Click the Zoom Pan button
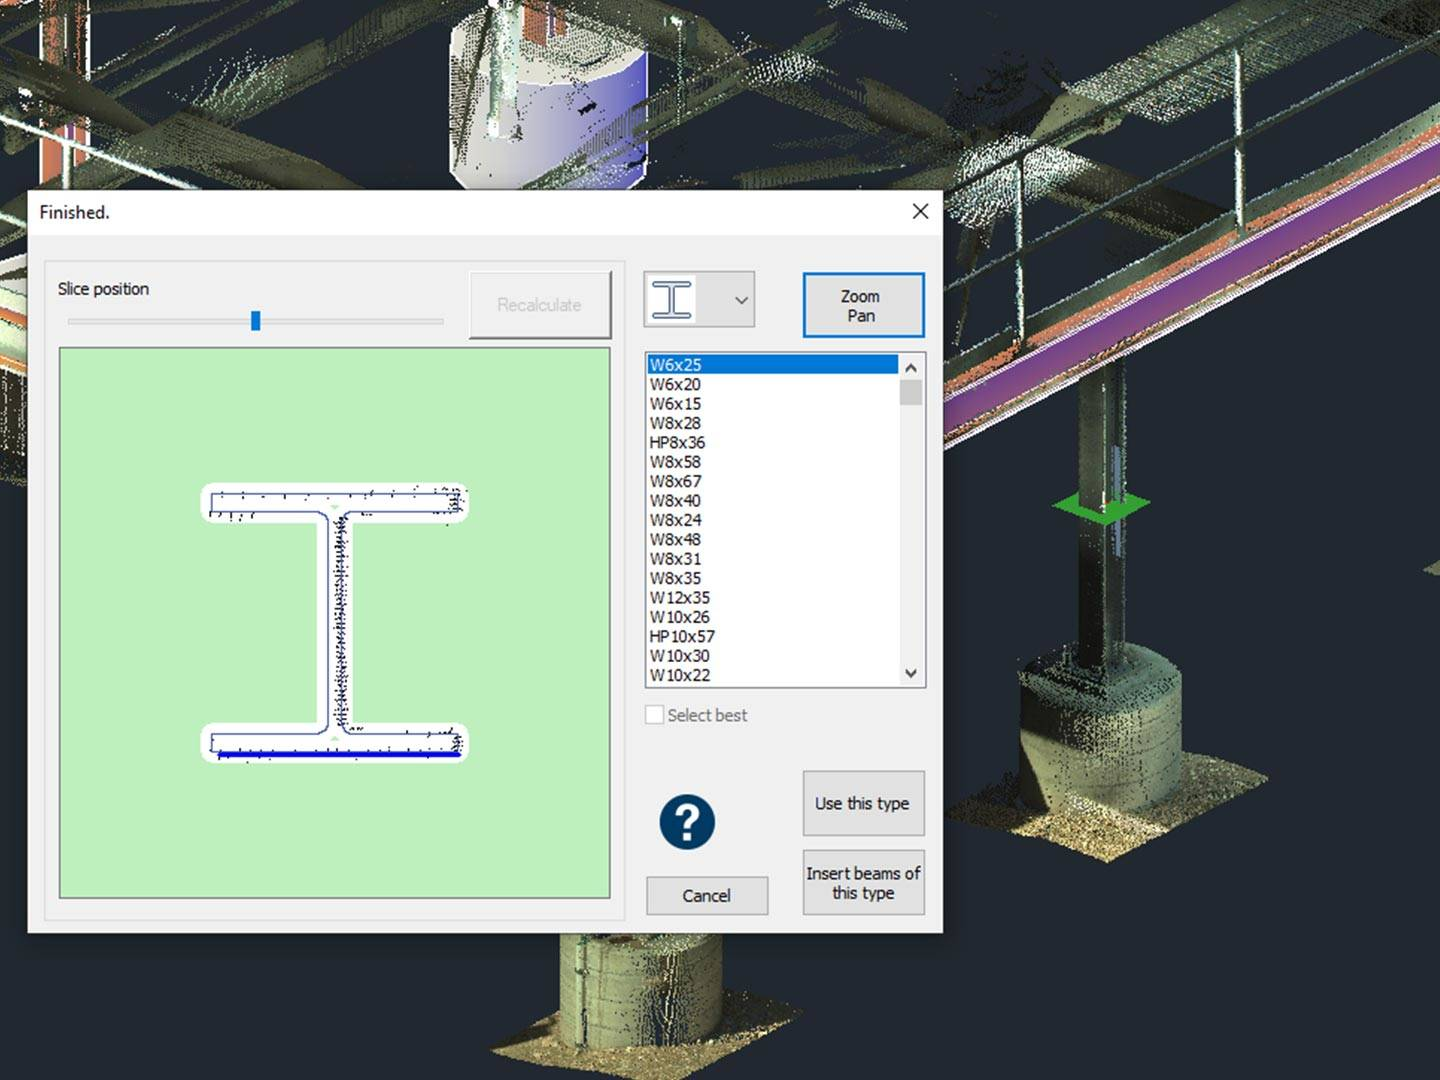Screen dimensions: 1440x1080 point(863,305)
